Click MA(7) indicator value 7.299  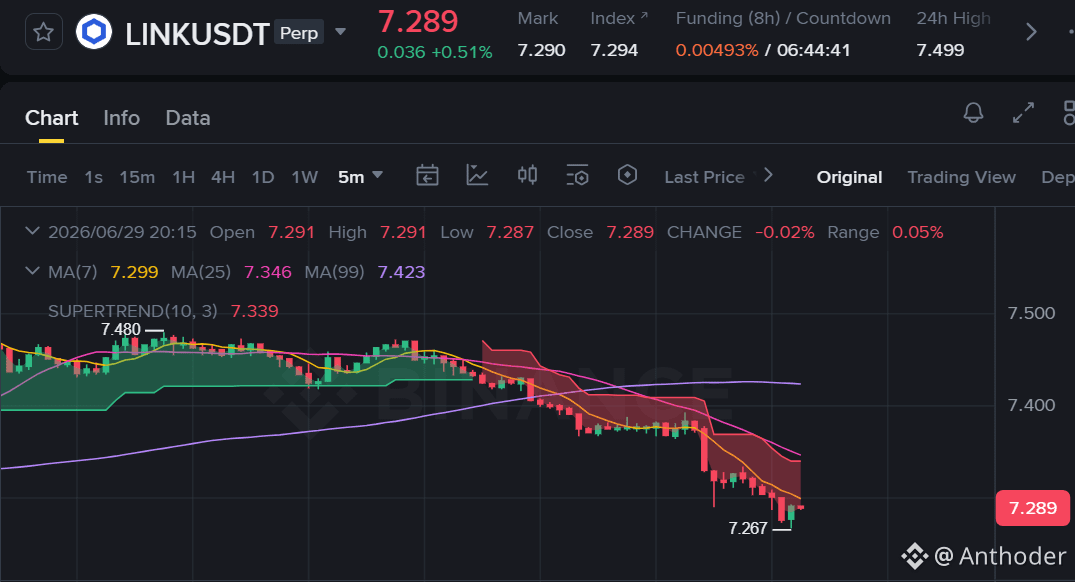[x=134, y=272]
